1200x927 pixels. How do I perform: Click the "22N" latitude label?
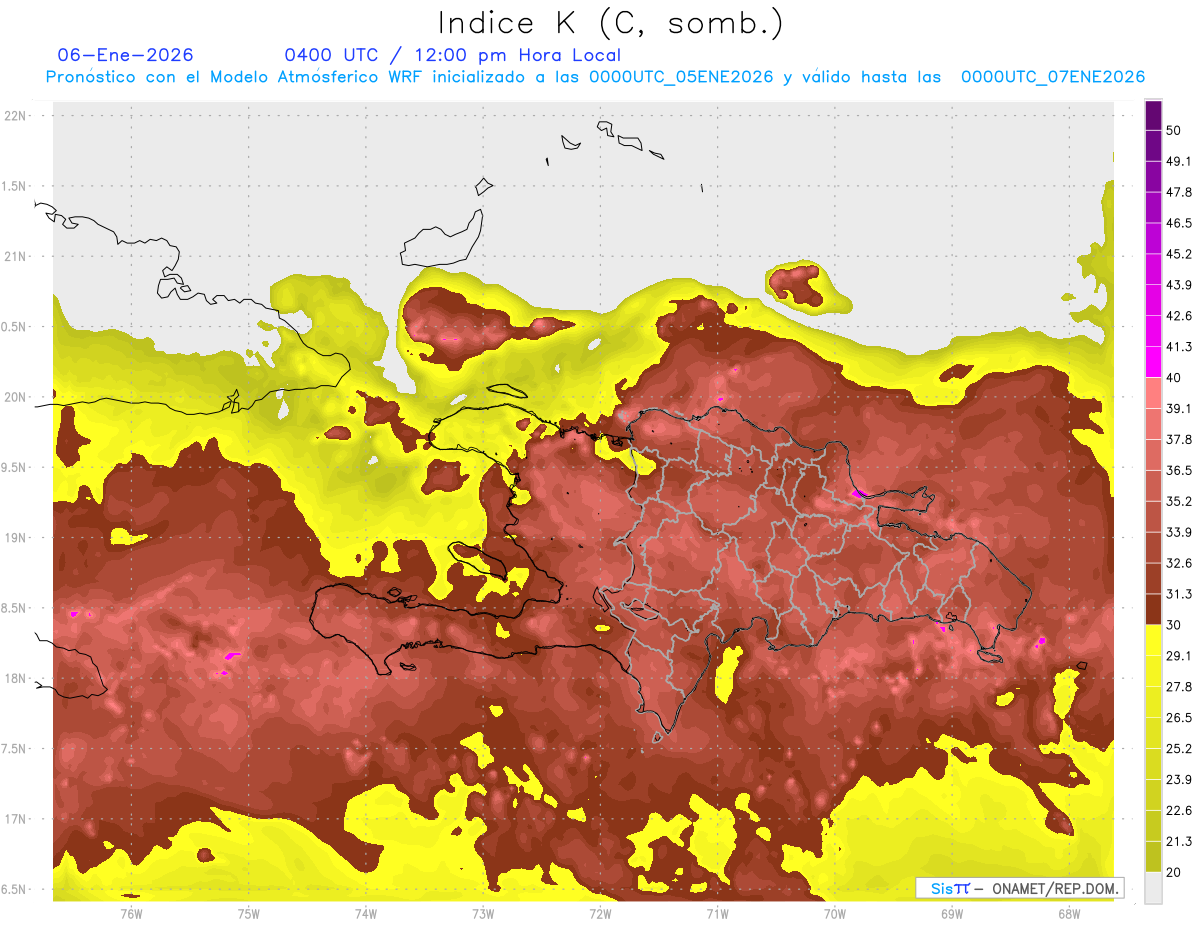17,116
